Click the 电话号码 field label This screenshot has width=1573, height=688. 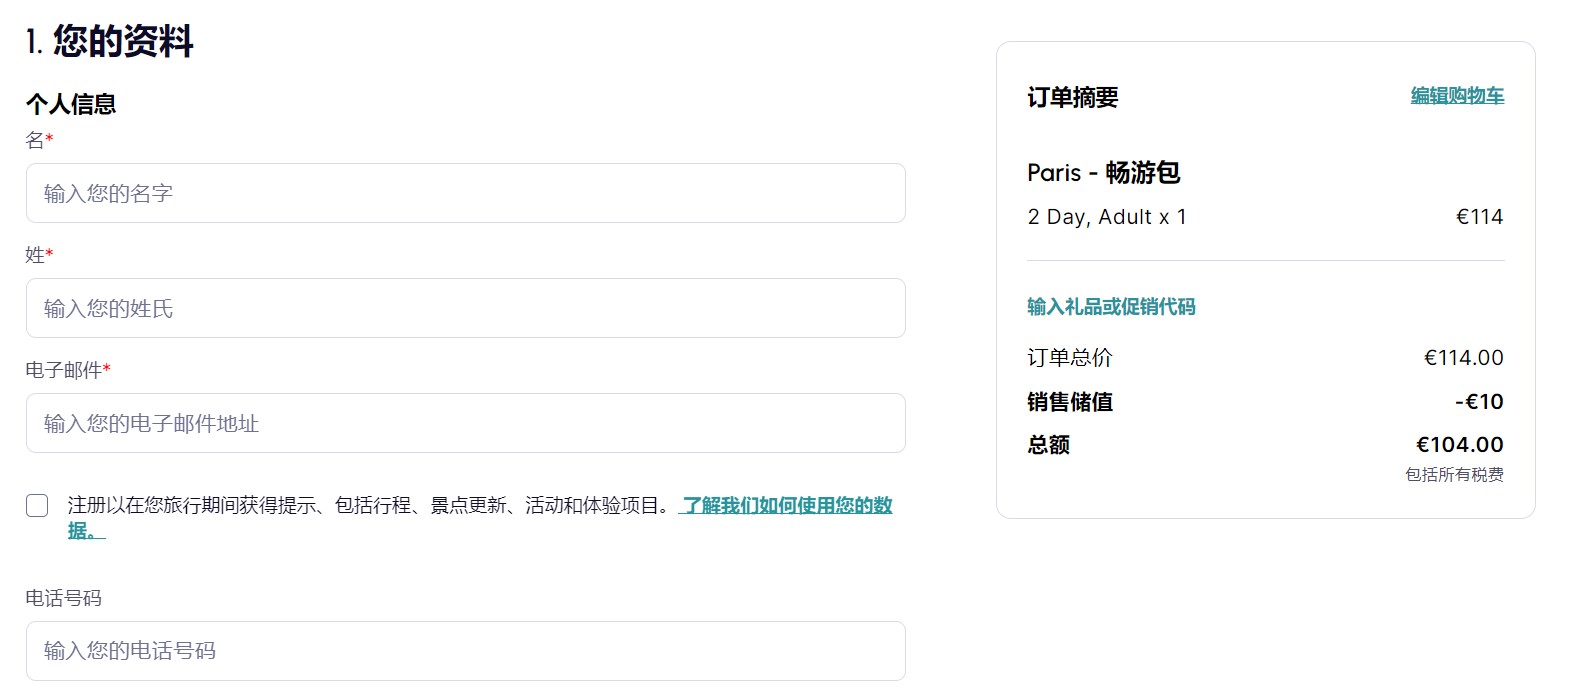(64, 598)
